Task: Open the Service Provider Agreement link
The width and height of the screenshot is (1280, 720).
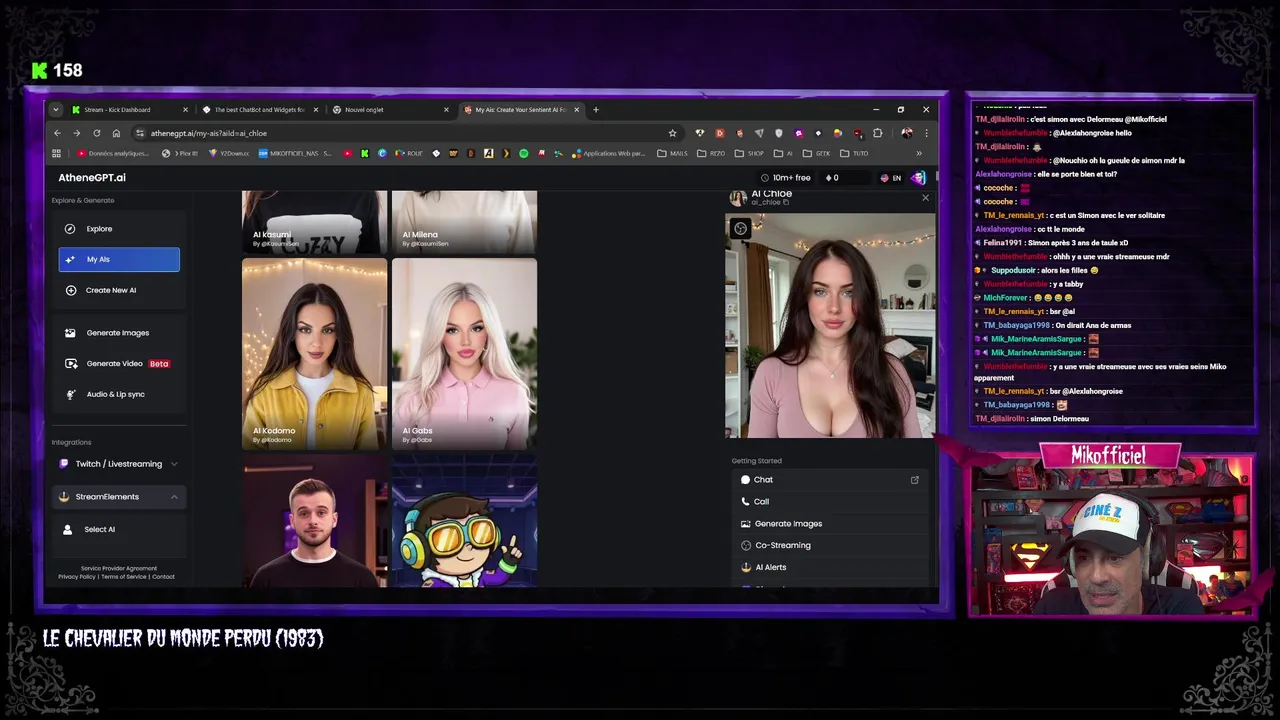Action: pos(119,568)
